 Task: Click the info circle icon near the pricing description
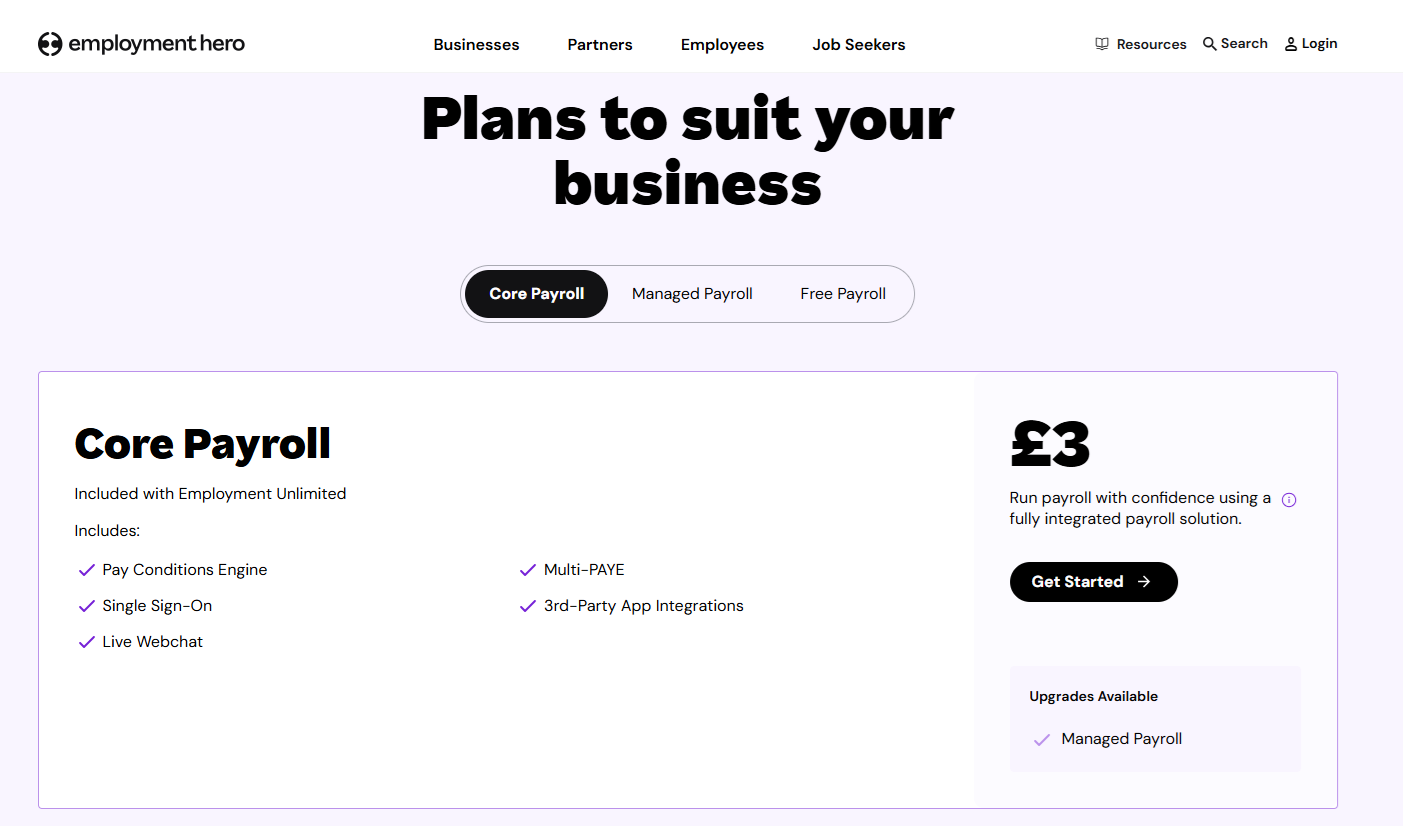(x=1289, y=499)
